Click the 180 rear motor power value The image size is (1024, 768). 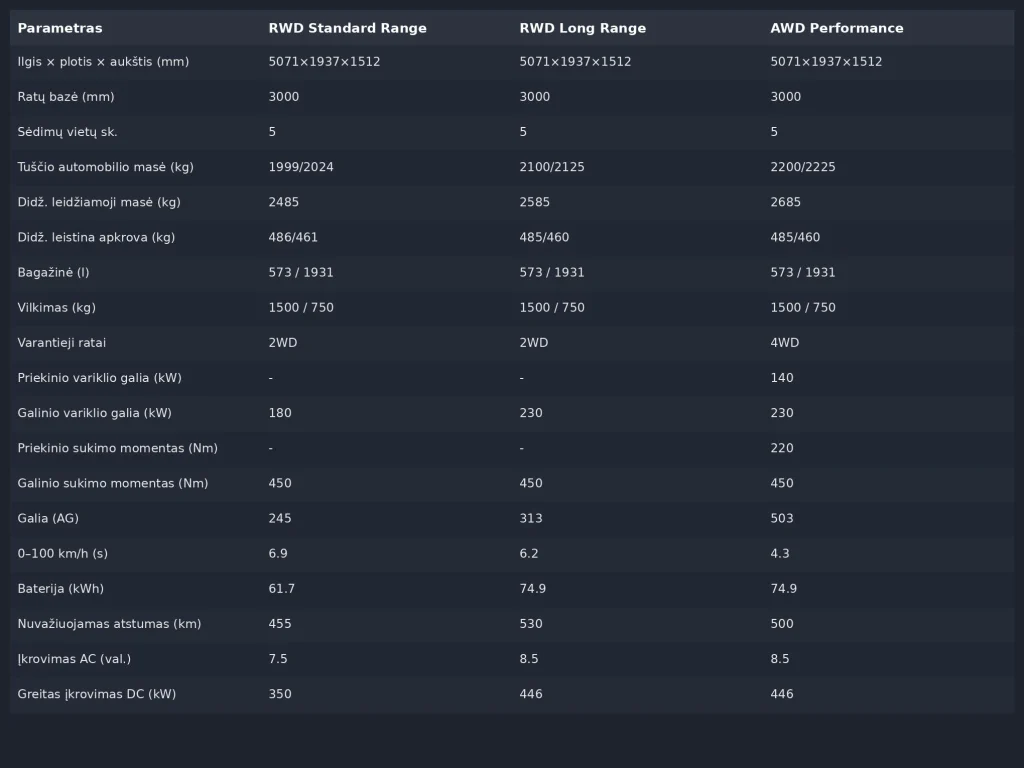coord(280,413)
